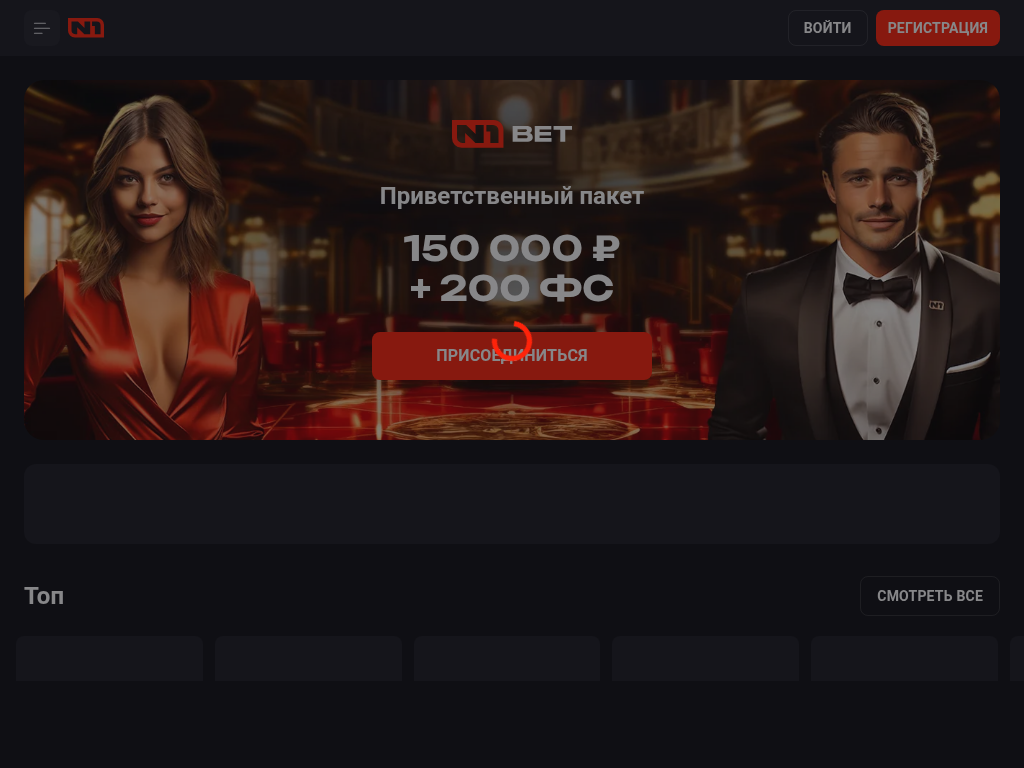Screen dimensions: 1024x768
Task: Open the РЕГИСТРАЦИЯ sign-up button
Action: pos(937,28)
